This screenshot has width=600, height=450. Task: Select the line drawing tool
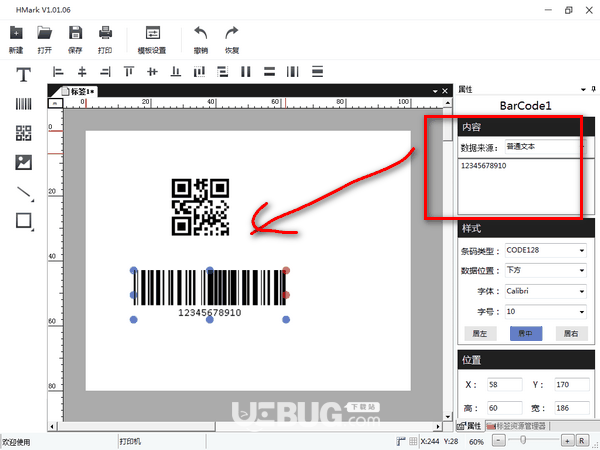[25, 193]
